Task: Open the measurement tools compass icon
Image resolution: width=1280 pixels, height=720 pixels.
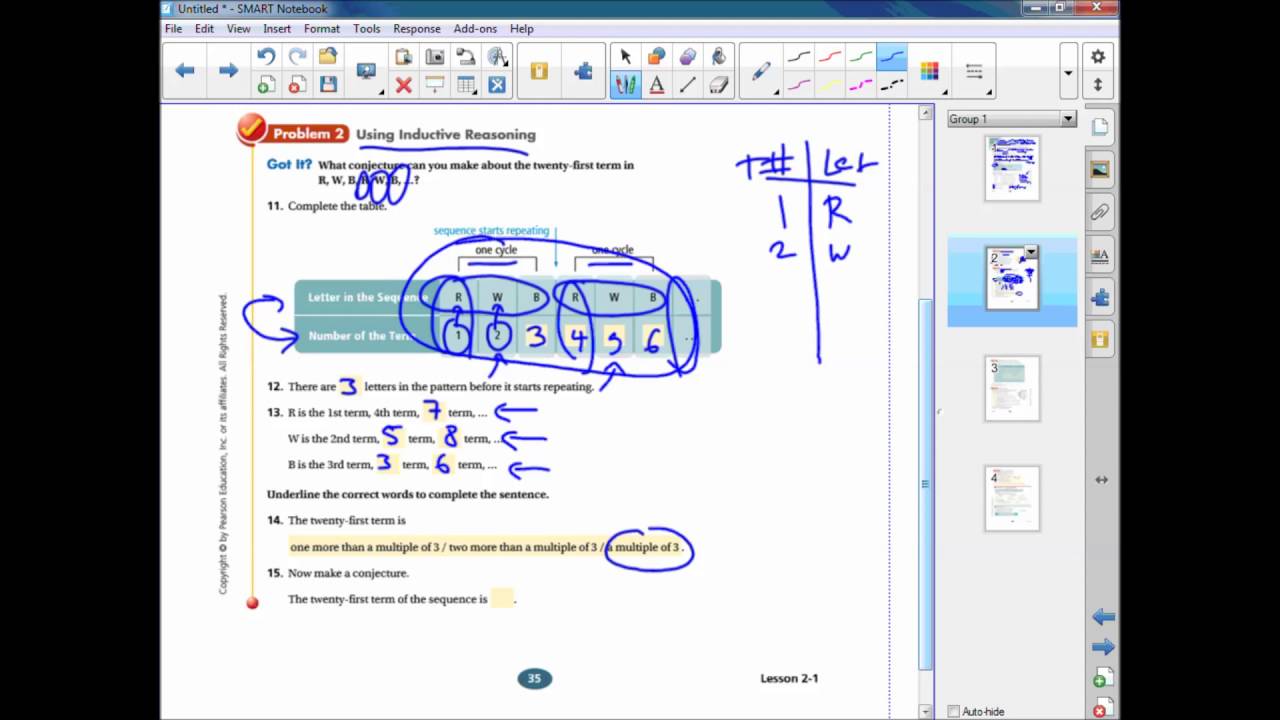Action: [x=497, y=57]
